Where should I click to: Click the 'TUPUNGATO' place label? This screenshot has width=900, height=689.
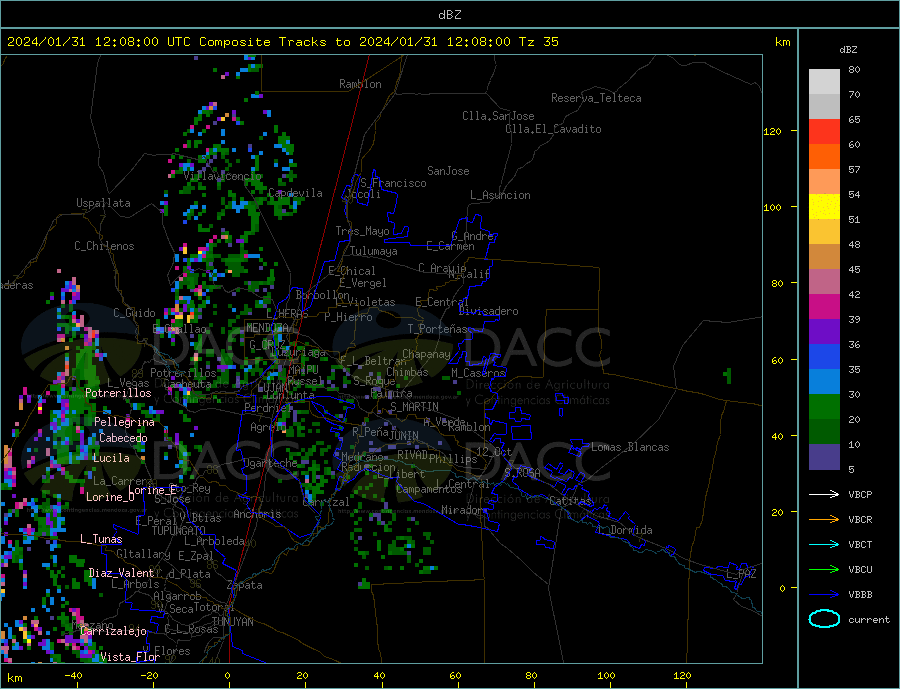click(179, 531)
